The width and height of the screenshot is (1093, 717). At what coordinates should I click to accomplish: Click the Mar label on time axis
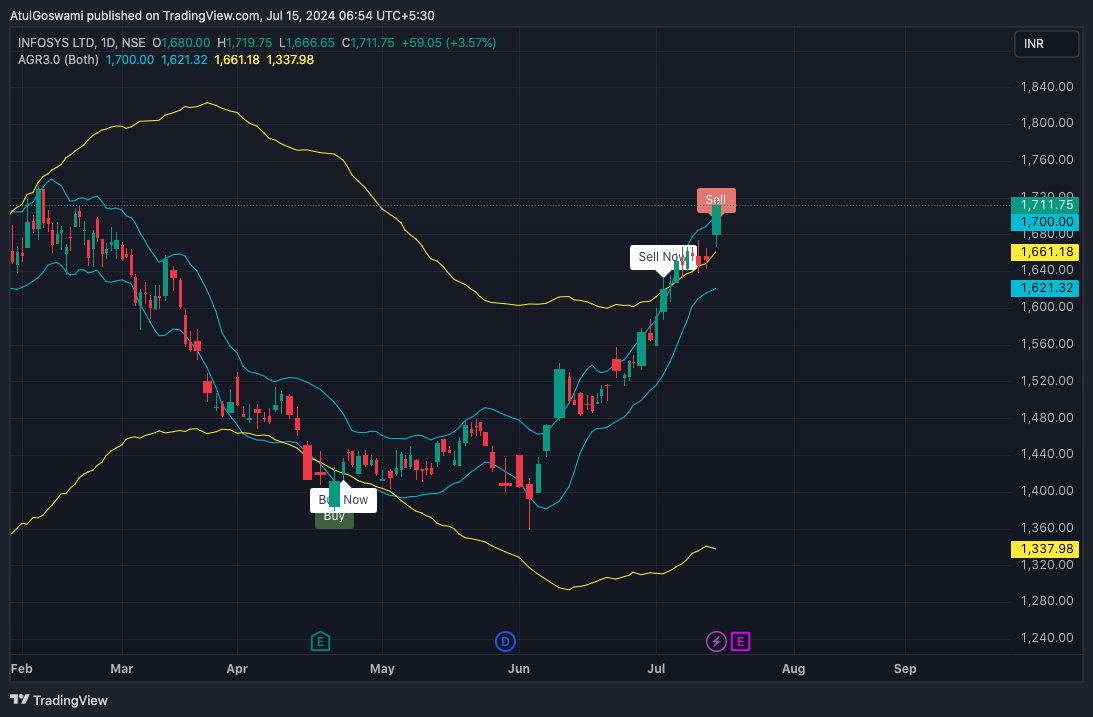(121, 669)
